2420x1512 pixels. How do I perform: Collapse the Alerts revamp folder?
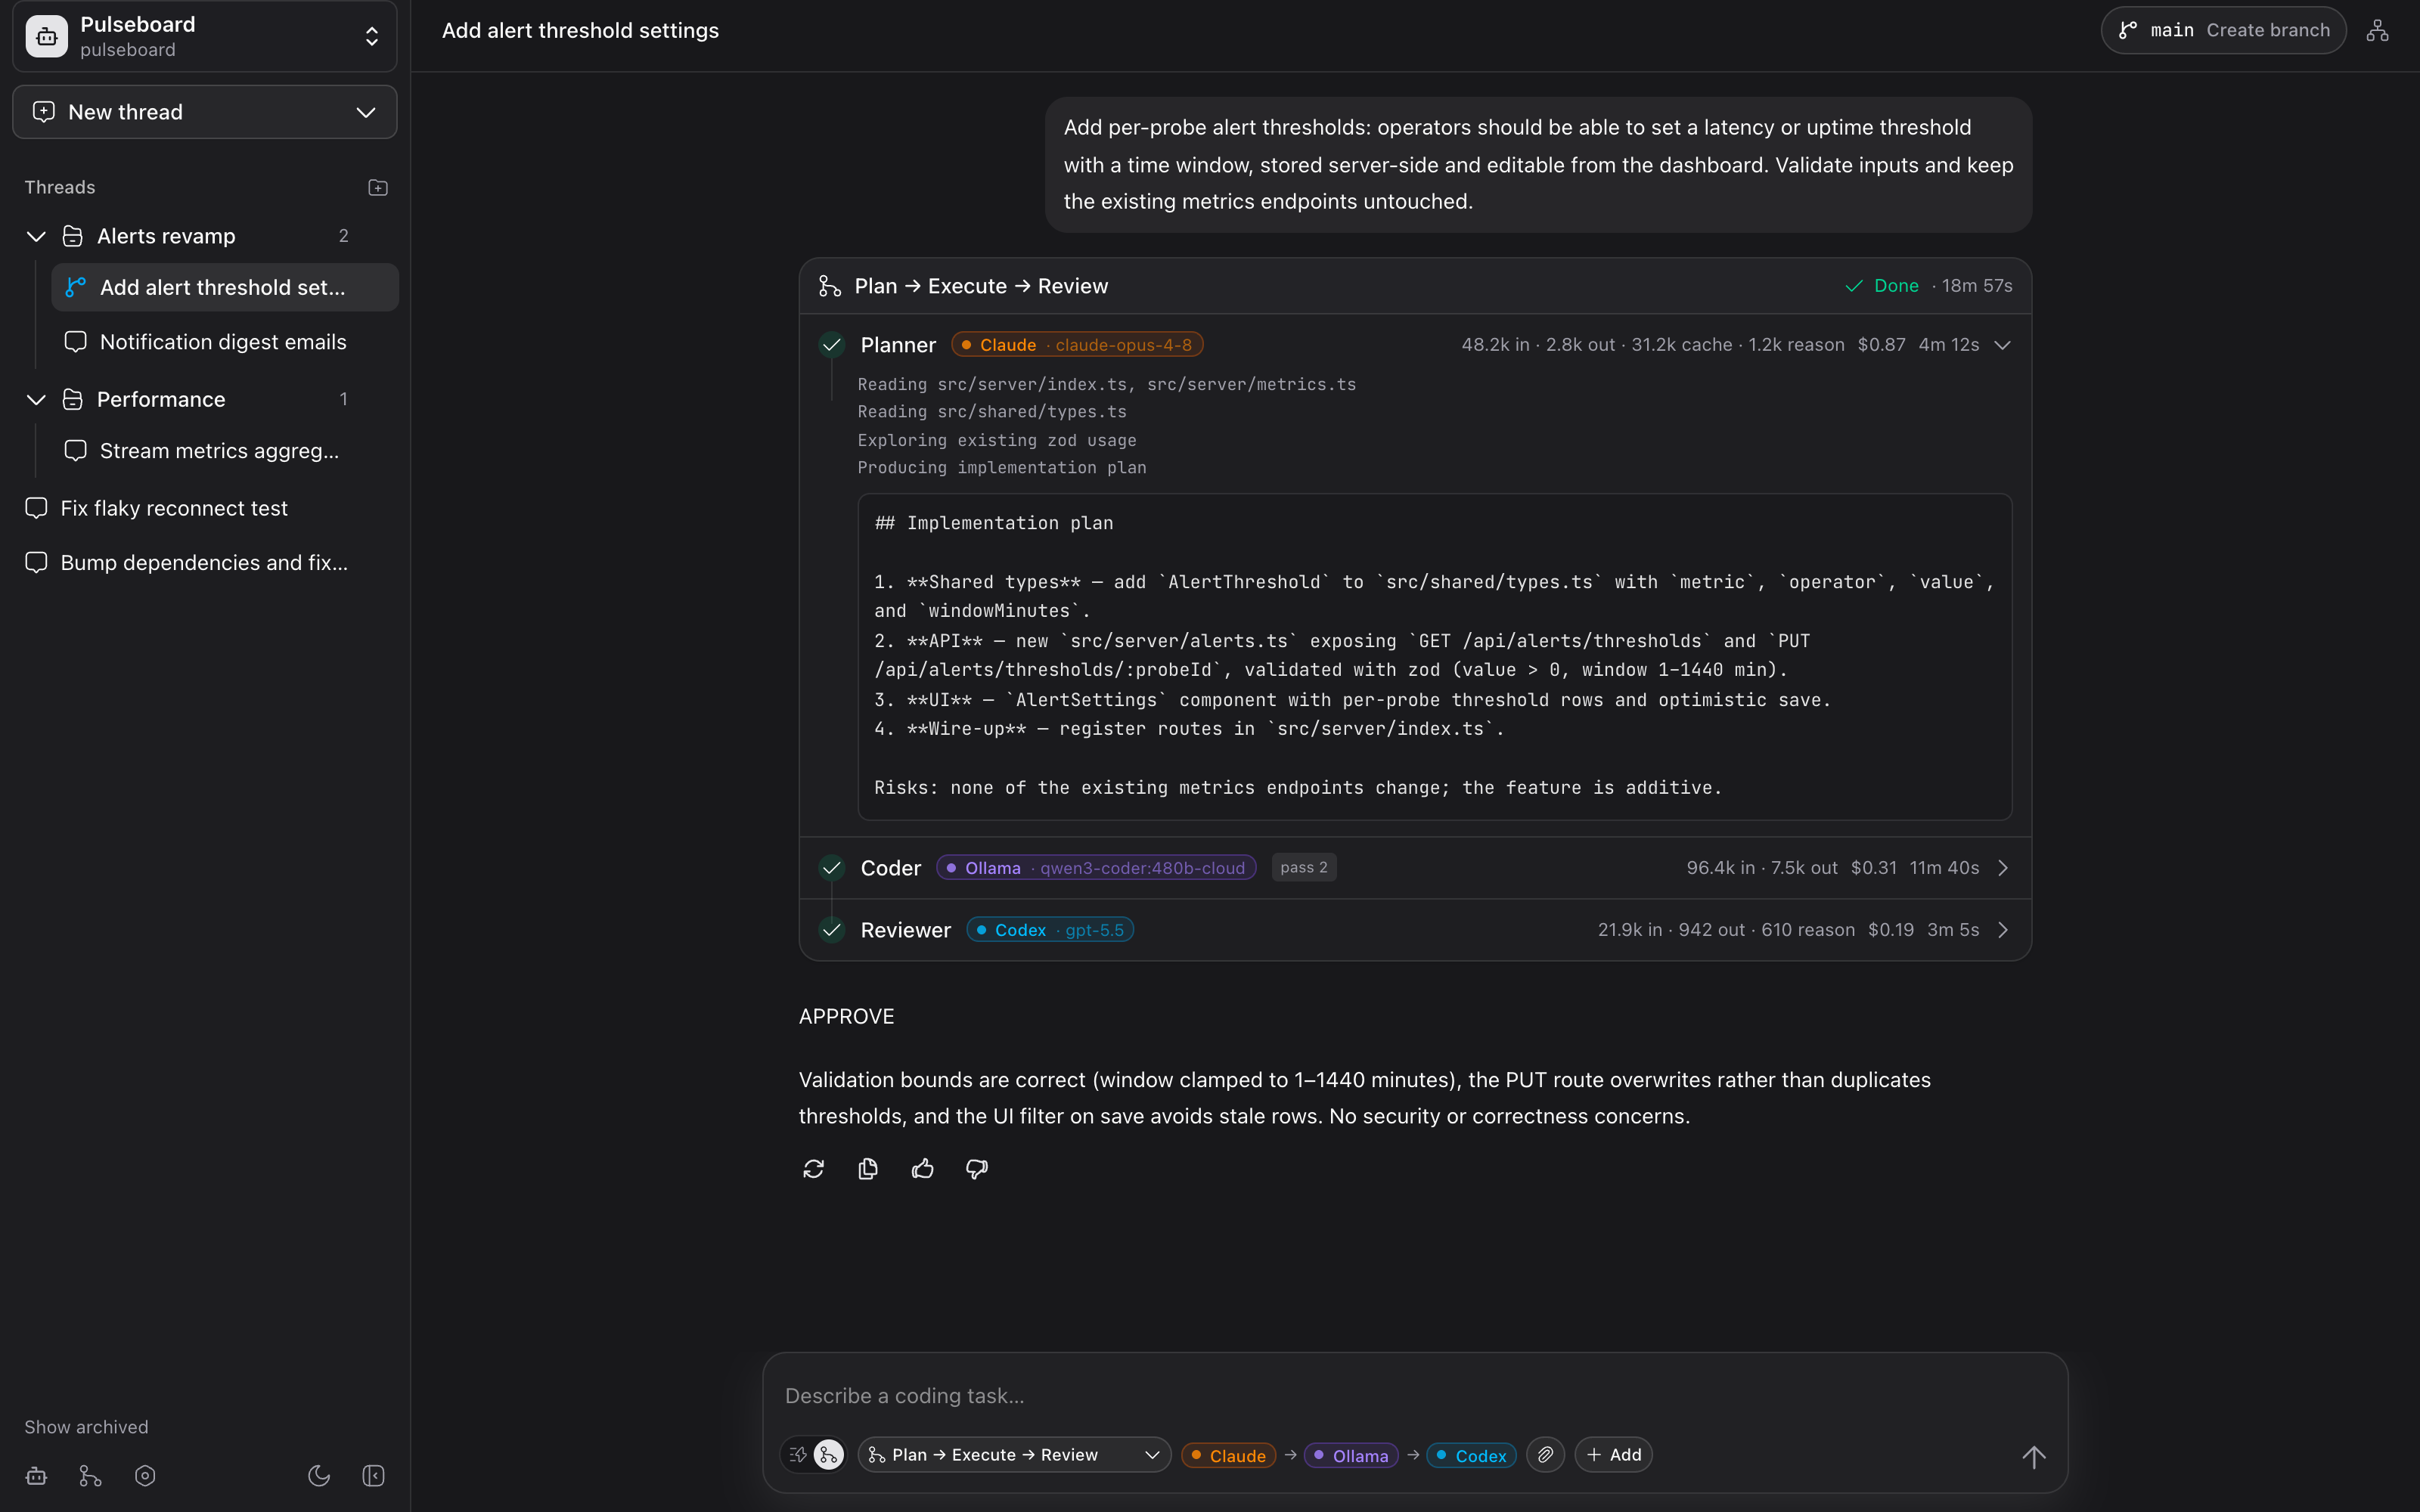pyautogui.click(x=36, y=237)
